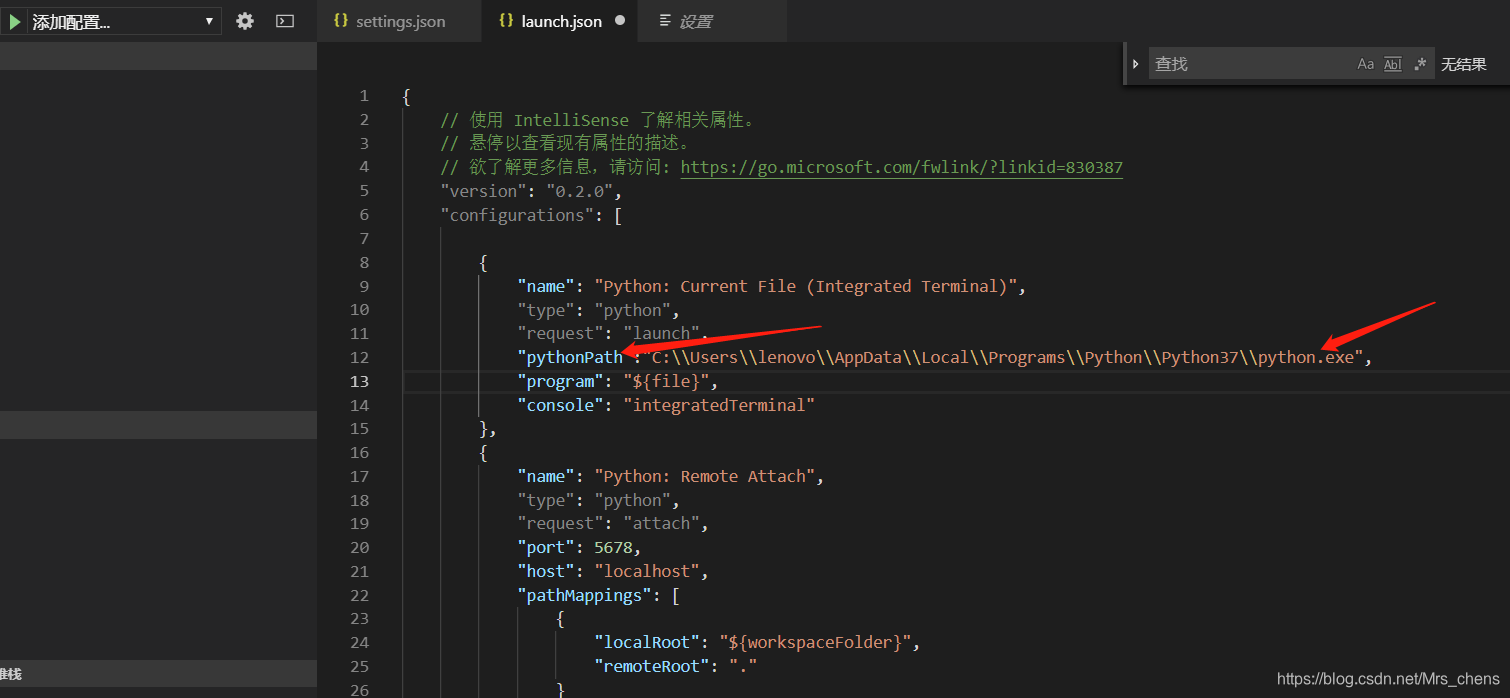Image resolution: width=1510 pixels, height=698 pixels.
Task: Focus the 查找 search input field
Action: [1250, 64]
